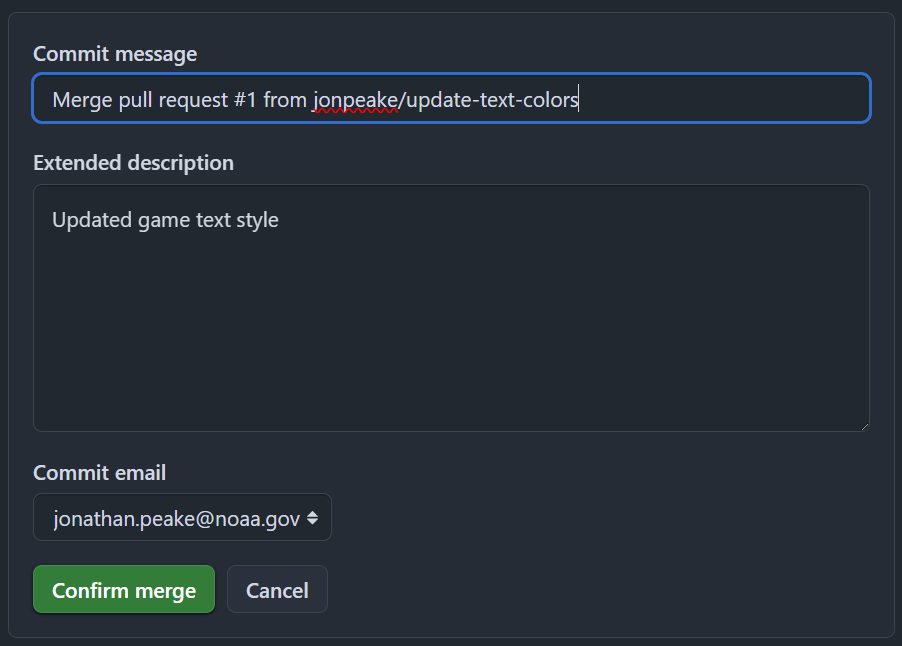Cancel the merge
This screenshot has height=646, width=902.
point(277,589)
